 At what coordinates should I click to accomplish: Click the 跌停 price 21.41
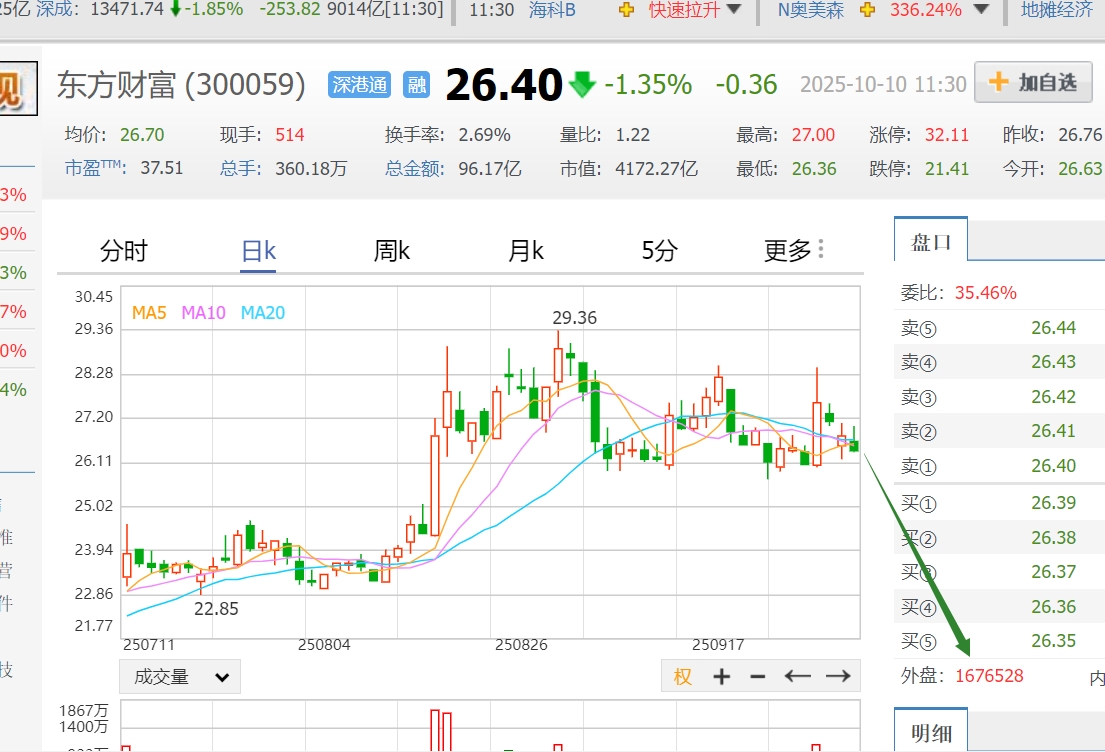946,168
